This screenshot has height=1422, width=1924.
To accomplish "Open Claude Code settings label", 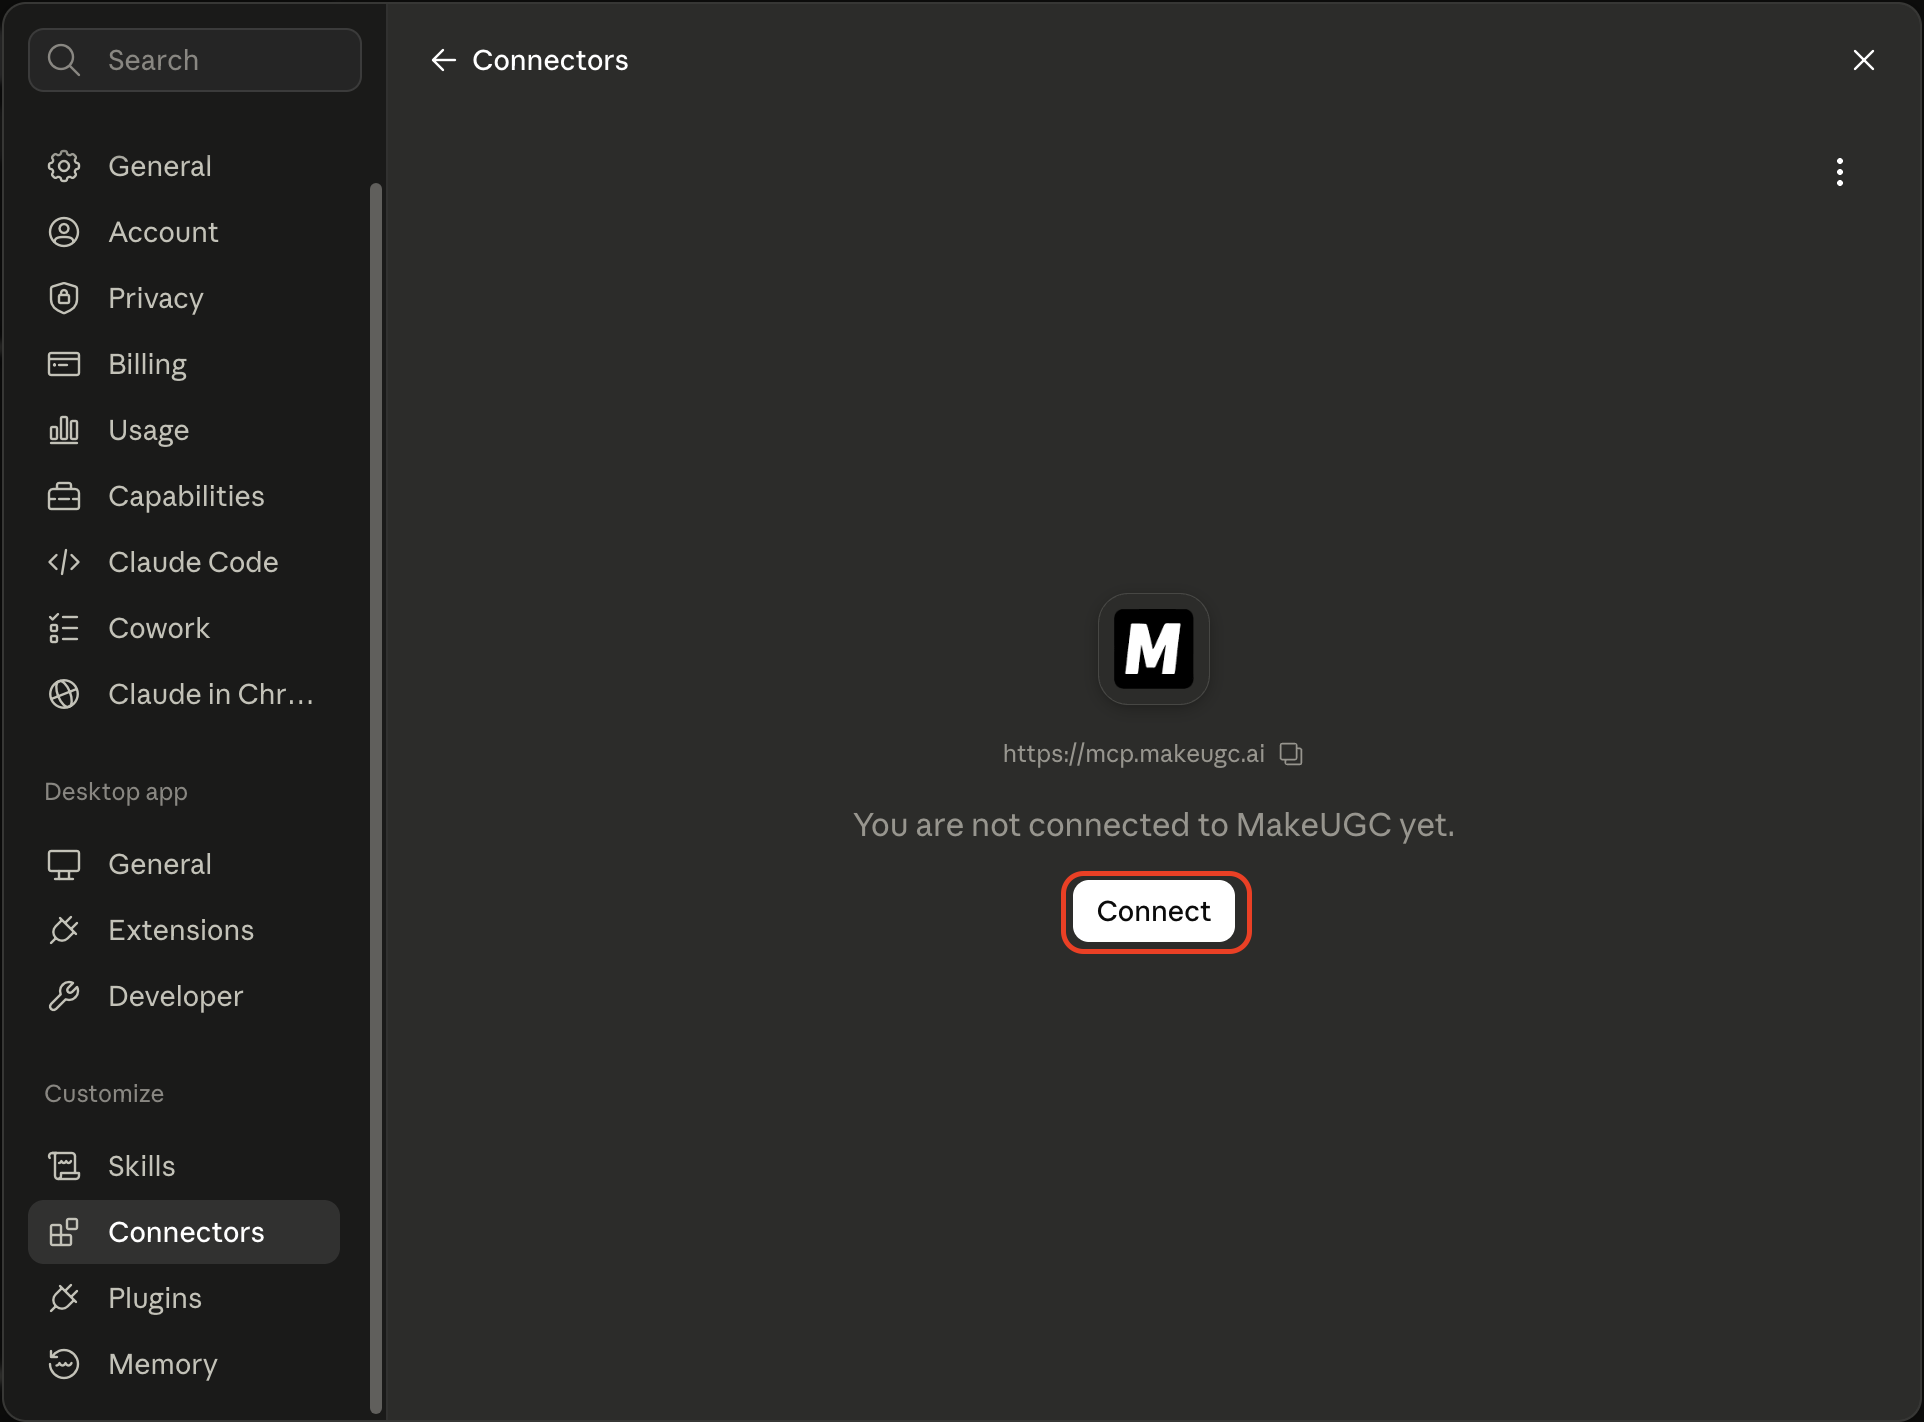I will pos(193,562).
